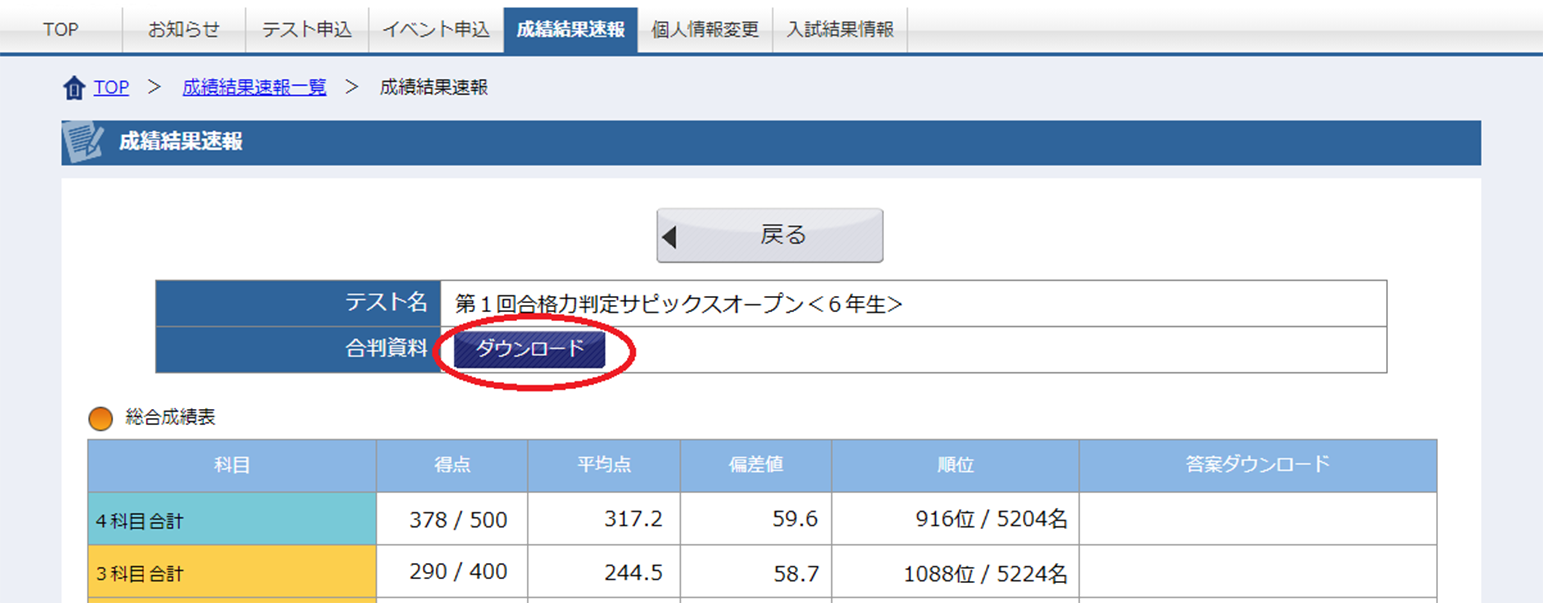Click the 合判資料 label cell
The width and height of the screenshot is (1543, 603).
click(x=298, y=349)
